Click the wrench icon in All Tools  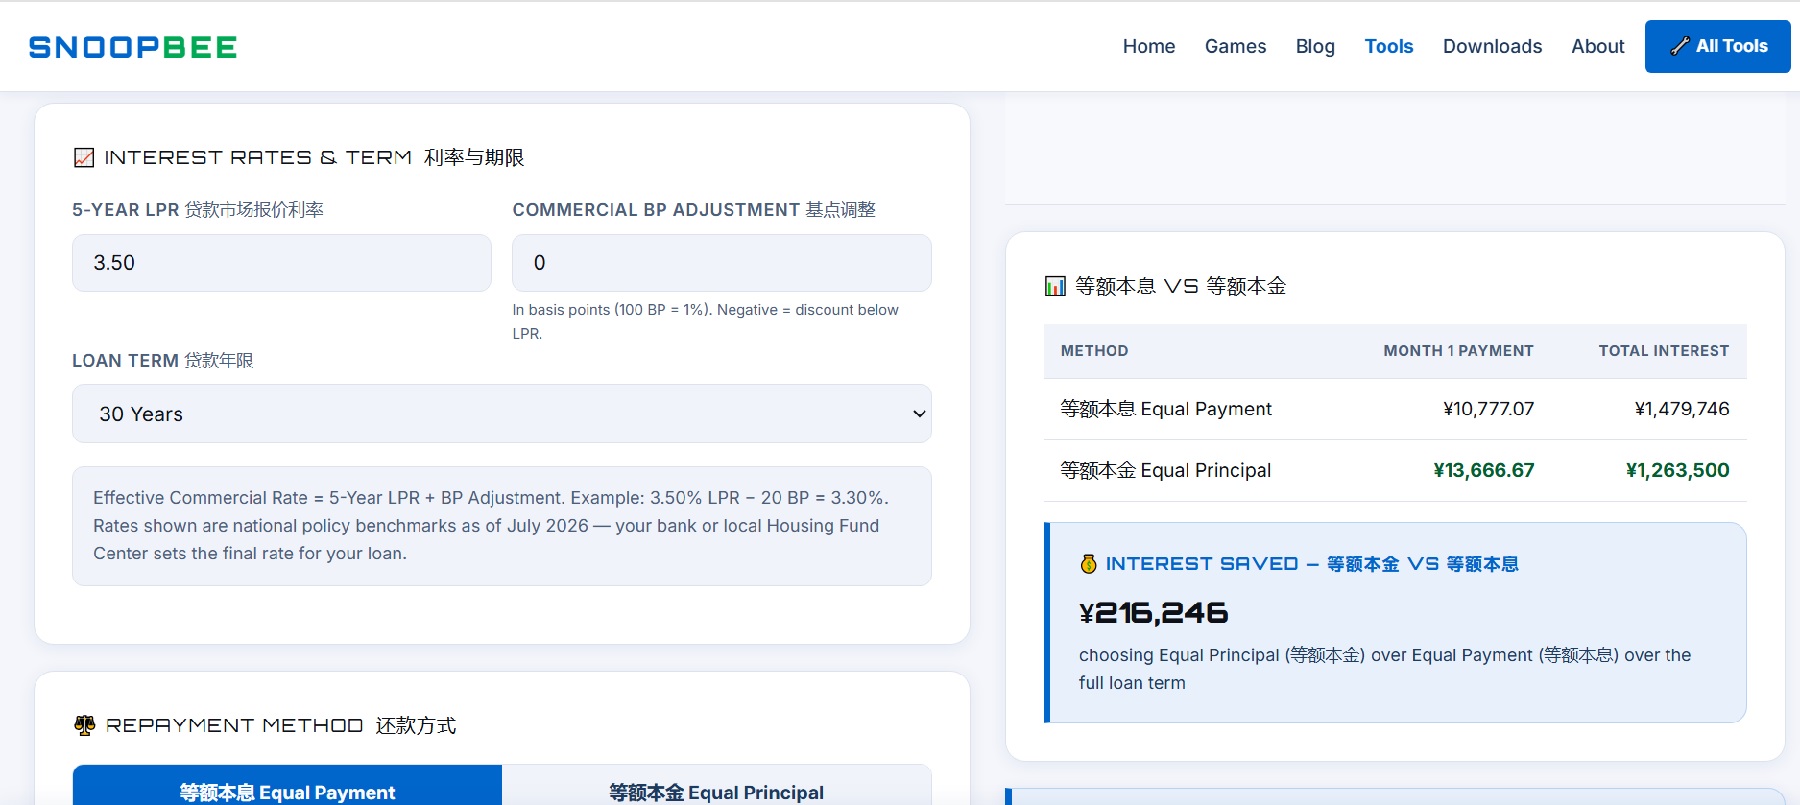click(x=1680, y=46)
